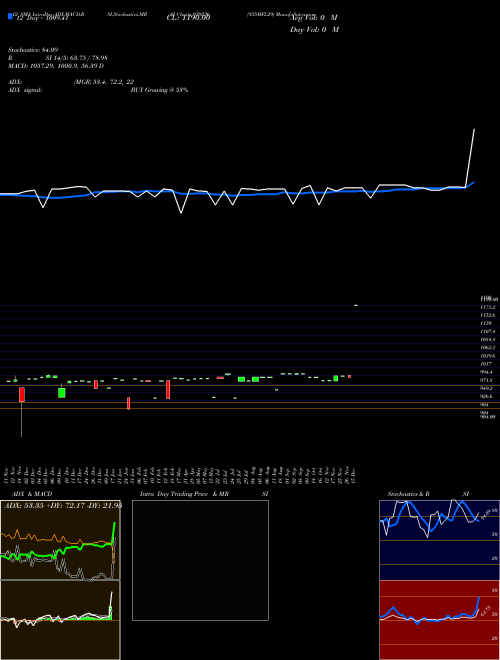
Task: Click the 994.4 price axis label
Action: (487, 372)
